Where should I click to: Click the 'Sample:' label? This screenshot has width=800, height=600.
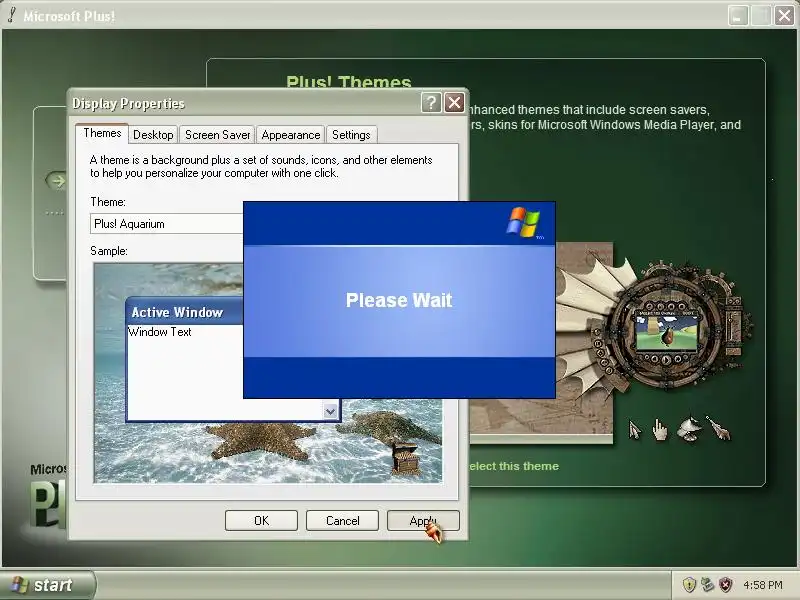(109, 251)
